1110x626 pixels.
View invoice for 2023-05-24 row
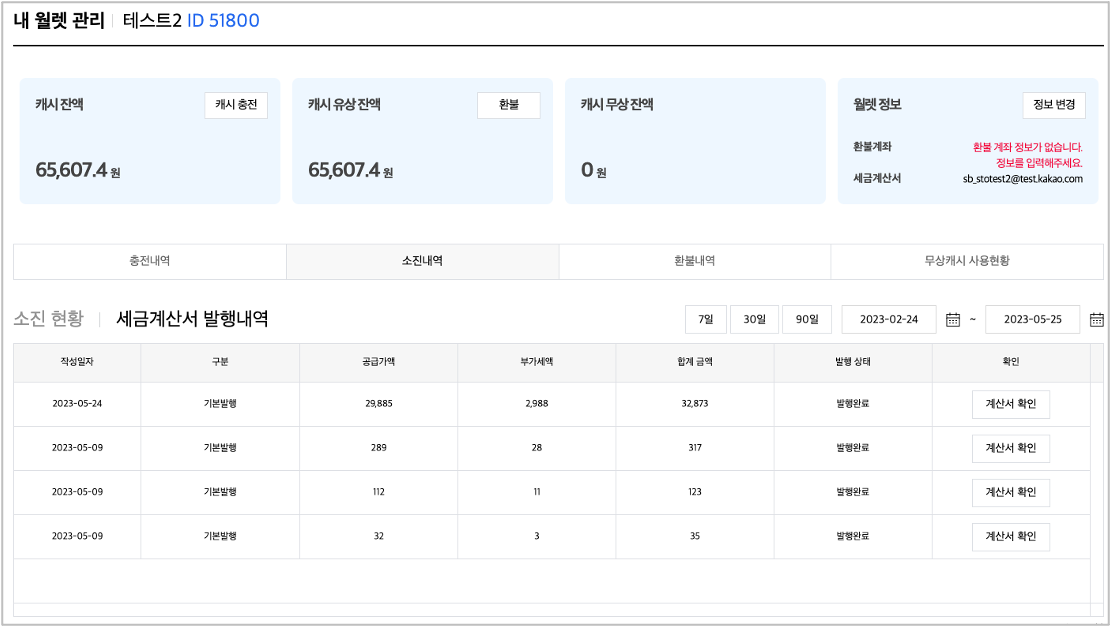click(x=1010, y=404)
